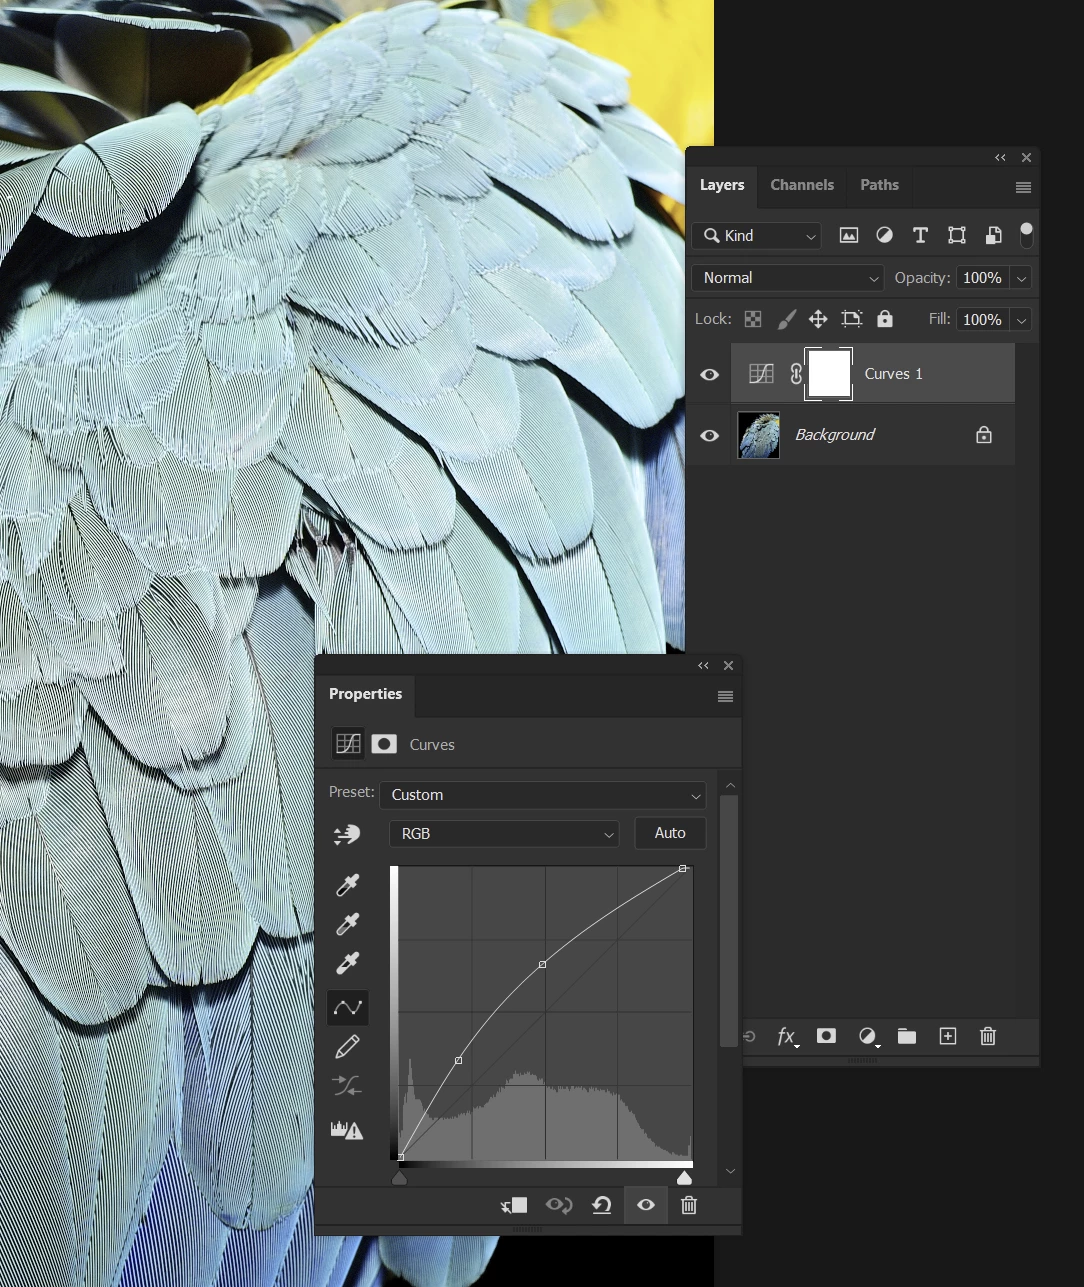This screenshot has width=1084, height=1287.
Task: Click Curves 1 adjustment thumbnail icon
Action: [761, 374]
